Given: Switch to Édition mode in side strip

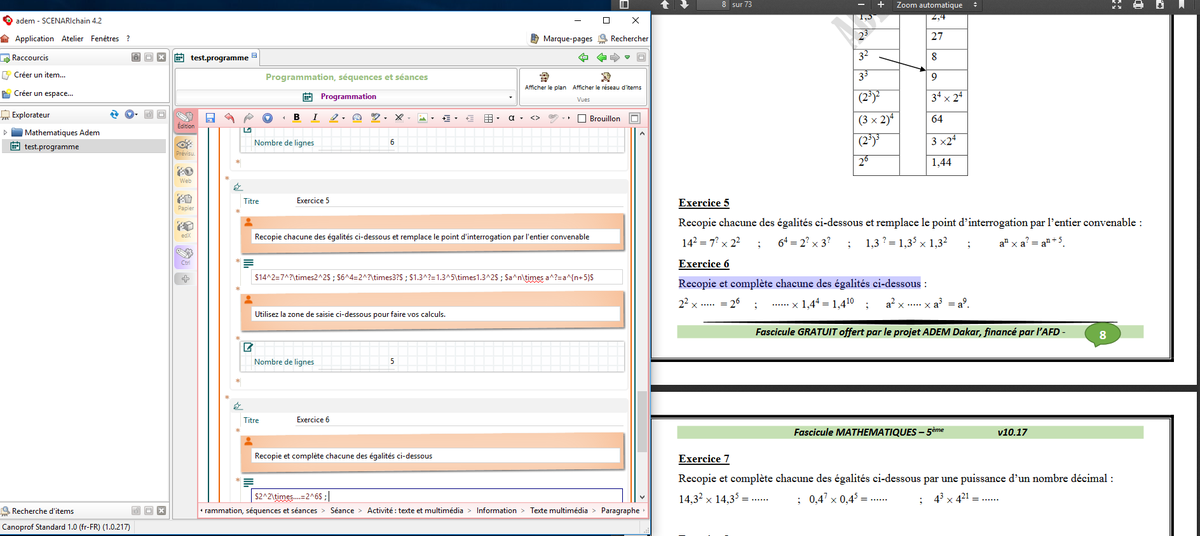Looking at the screenshot, I should click(185, 120).
